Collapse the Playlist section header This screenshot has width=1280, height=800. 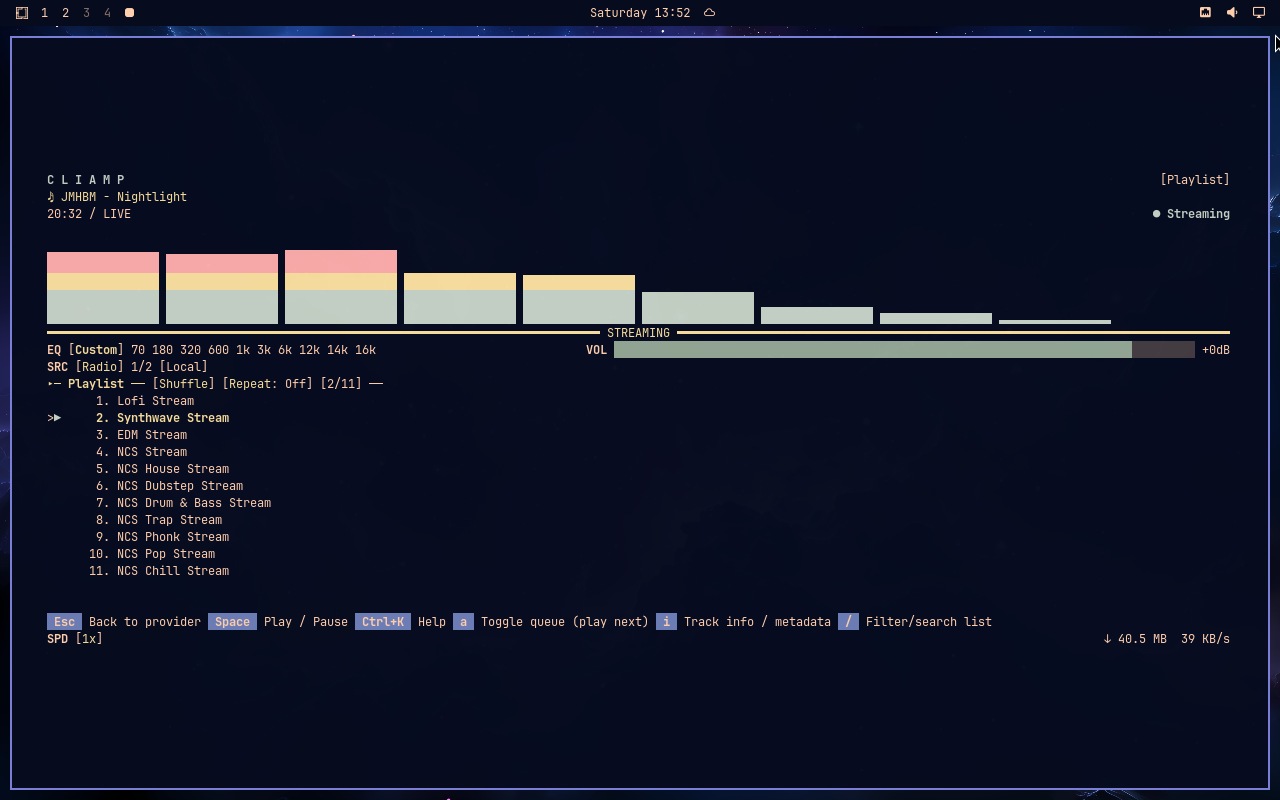[x=96, y=384]
